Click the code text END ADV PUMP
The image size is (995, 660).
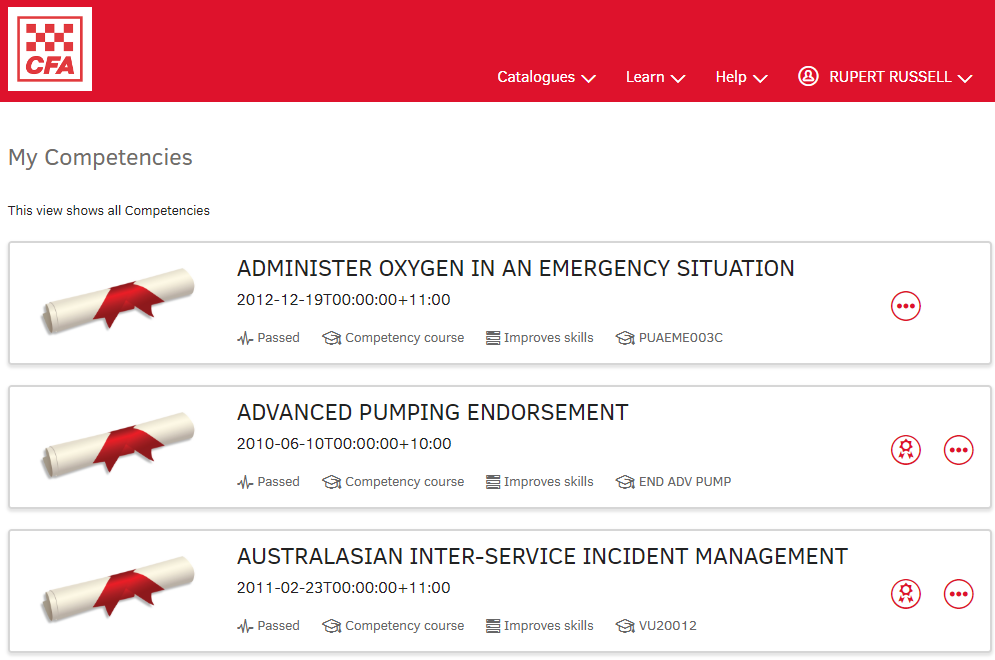[685, 482]
